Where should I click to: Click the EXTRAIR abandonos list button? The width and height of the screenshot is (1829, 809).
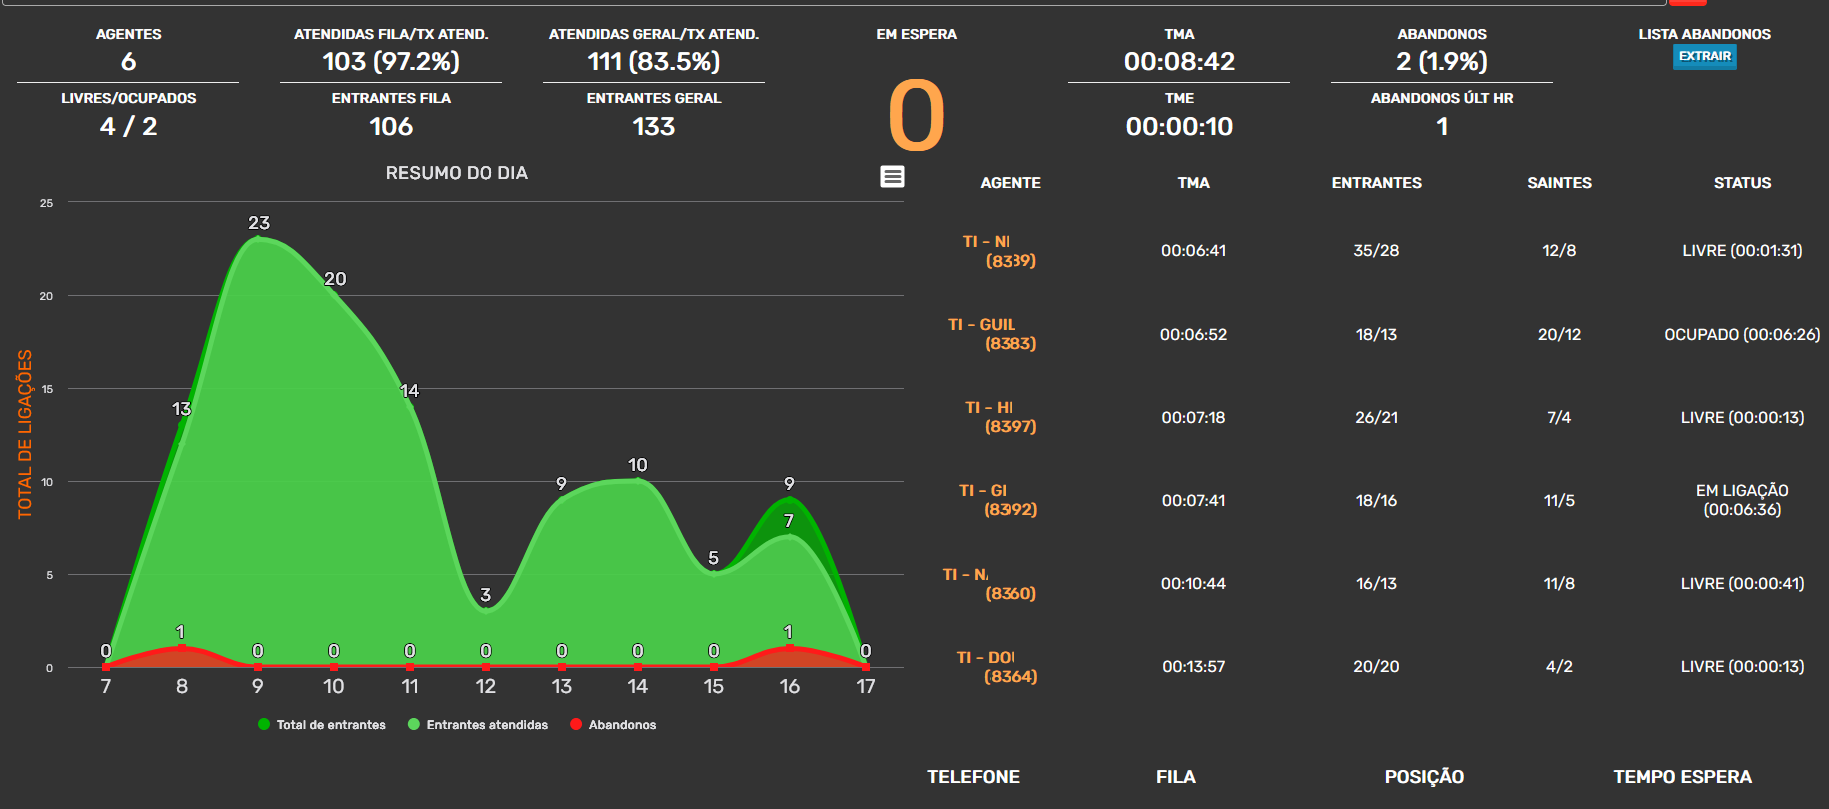tap(1704, 57)
